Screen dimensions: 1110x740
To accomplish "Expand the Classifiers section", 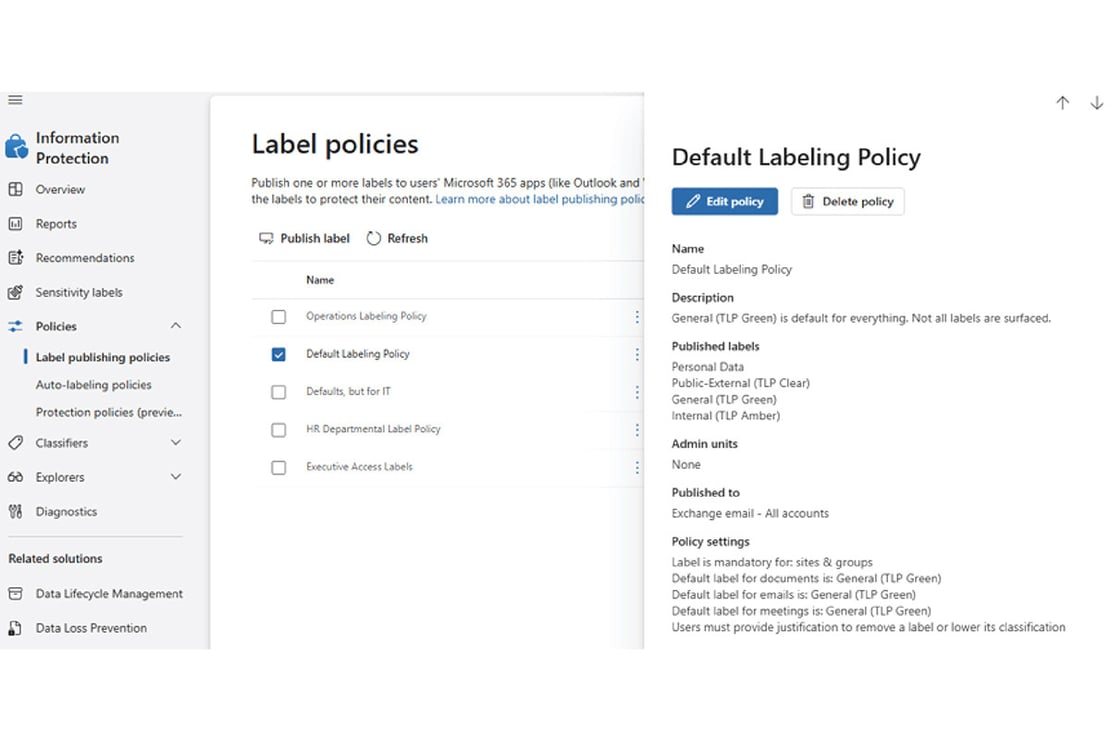I will point(176,442).
